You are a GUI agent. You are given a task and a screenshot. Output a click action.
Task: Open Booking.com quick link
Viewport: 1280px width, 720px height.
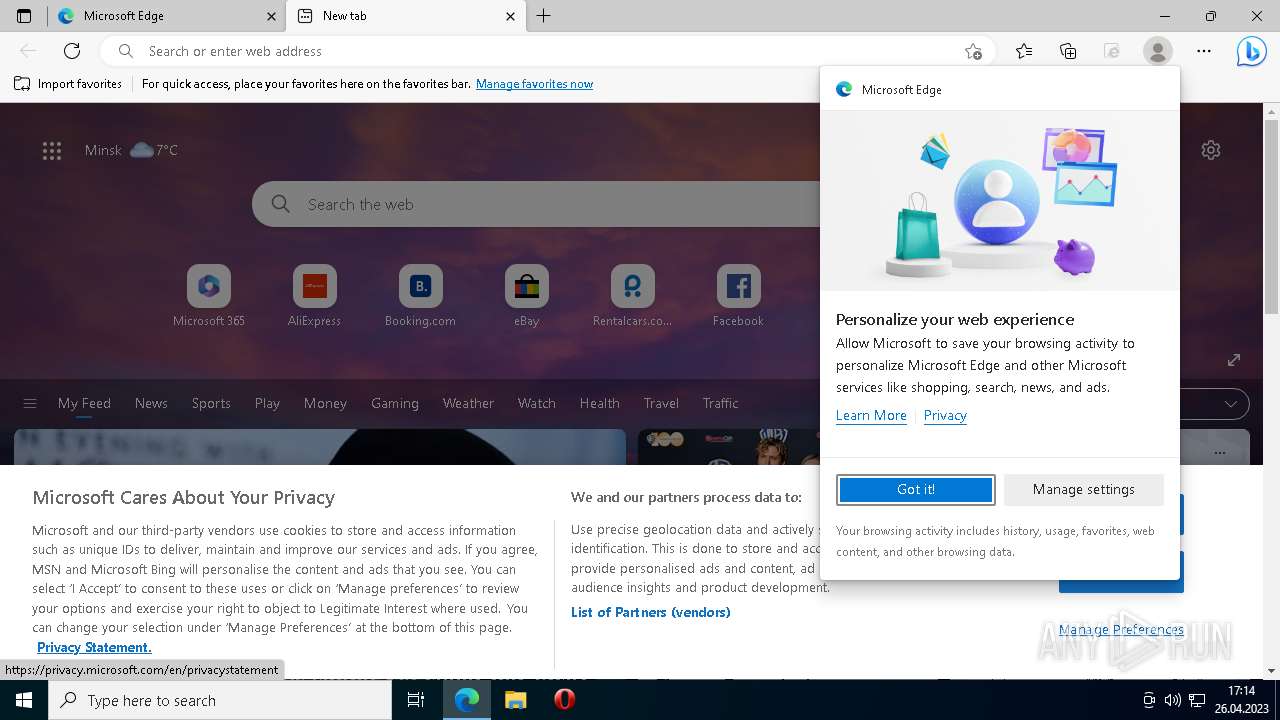click(x=420, y=296)
